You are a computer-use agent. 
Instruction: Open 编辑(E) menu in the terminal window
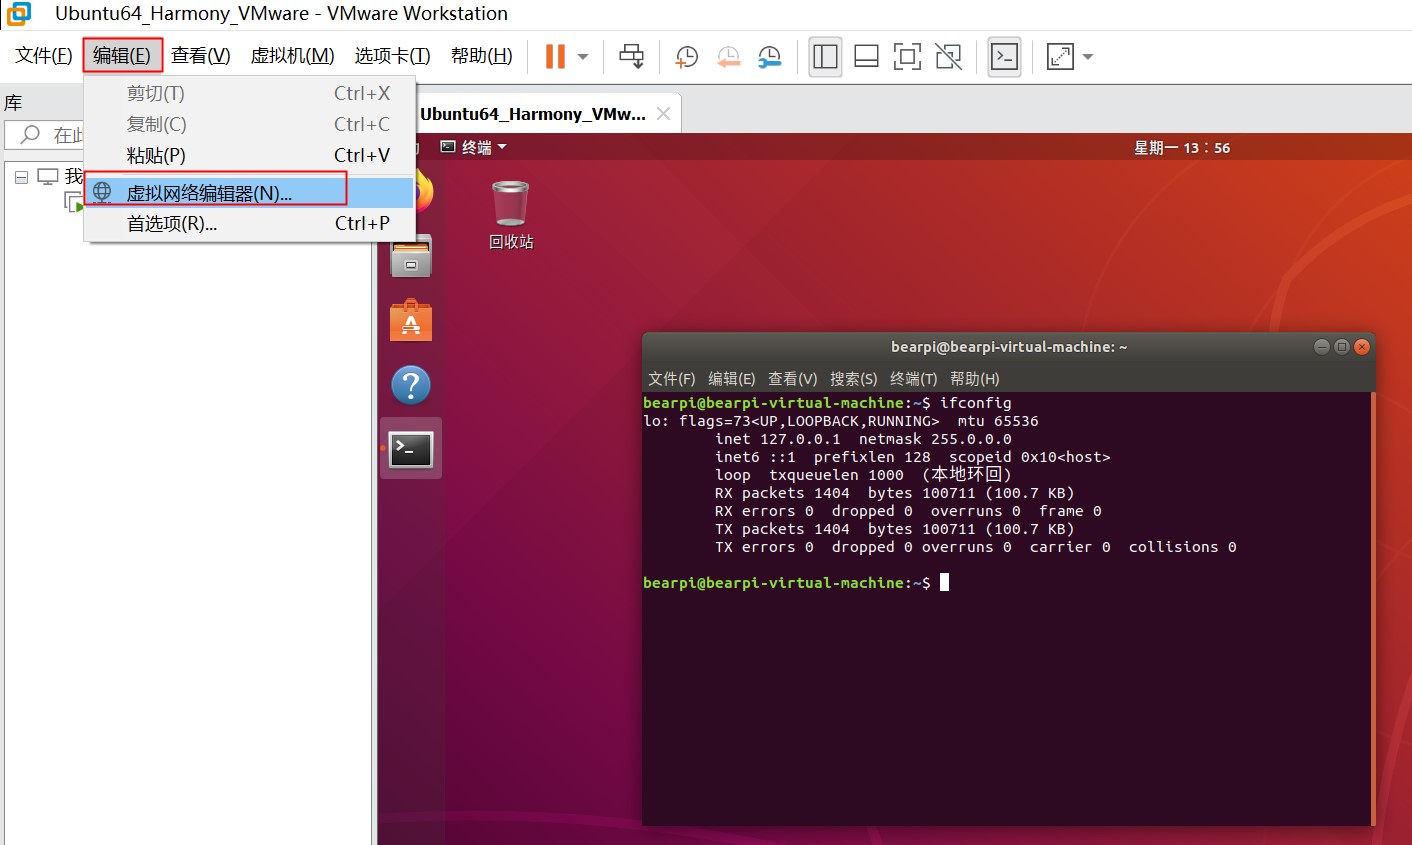pyautogui.click(x=732, y=379)
